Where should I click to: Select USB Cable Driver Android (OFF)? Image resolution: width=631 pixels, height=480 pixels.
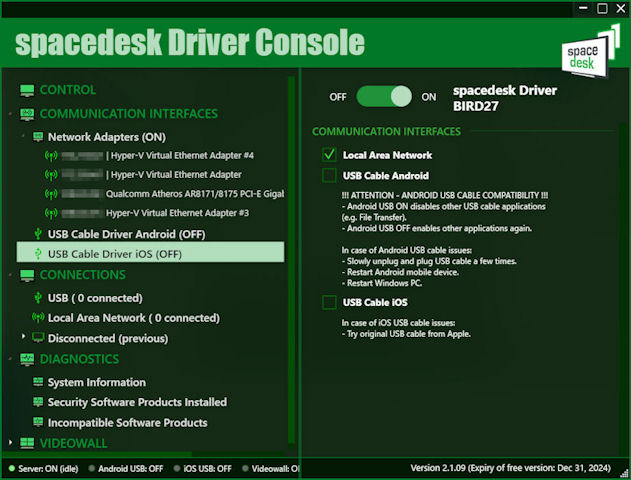(126, 234)
